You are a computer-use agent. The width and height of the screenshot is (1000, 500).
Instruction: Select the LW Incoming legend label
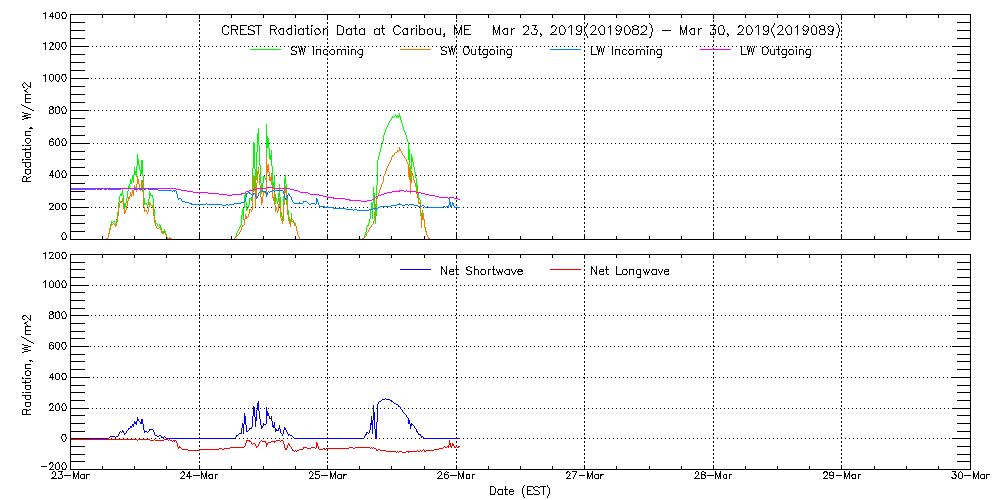(626, 51)
